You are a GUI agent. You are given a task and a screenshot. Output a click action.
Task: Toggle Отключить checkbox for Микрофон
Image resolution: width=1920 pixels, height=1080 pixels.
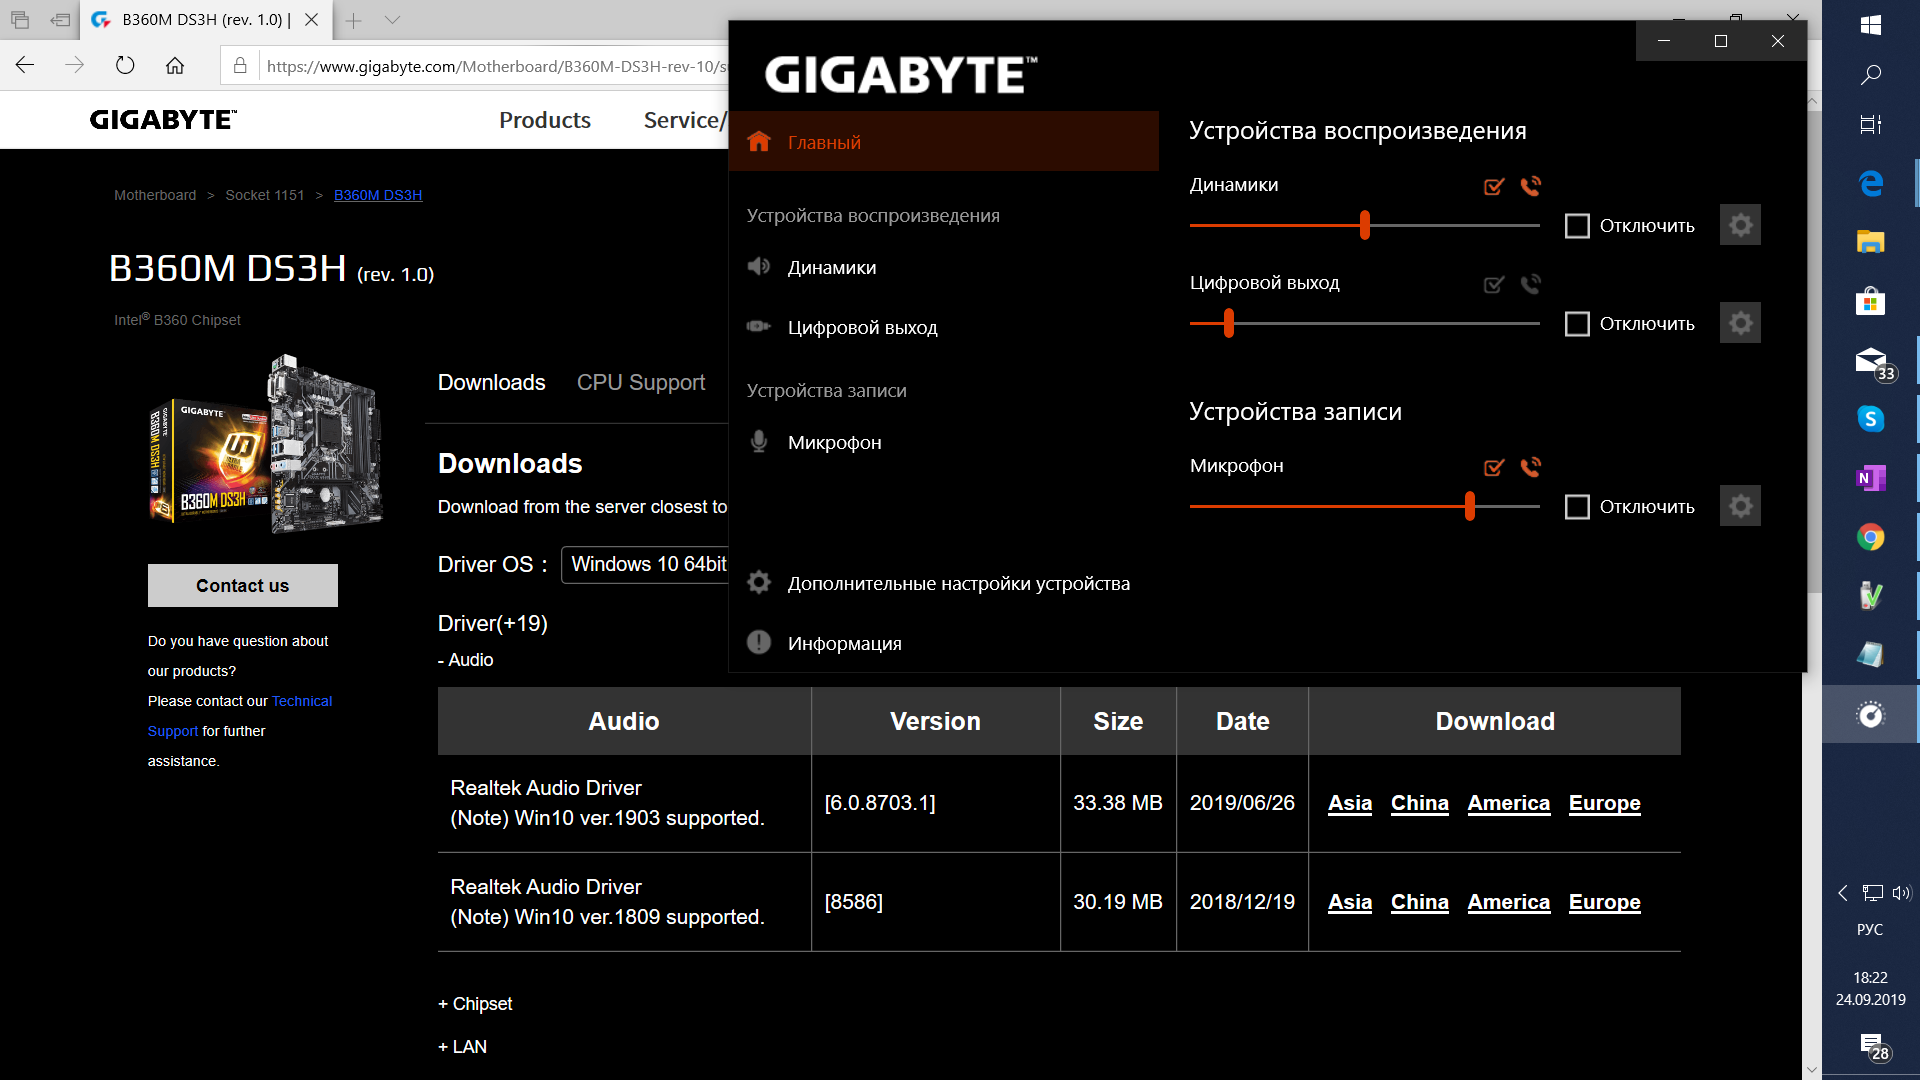1577,507
